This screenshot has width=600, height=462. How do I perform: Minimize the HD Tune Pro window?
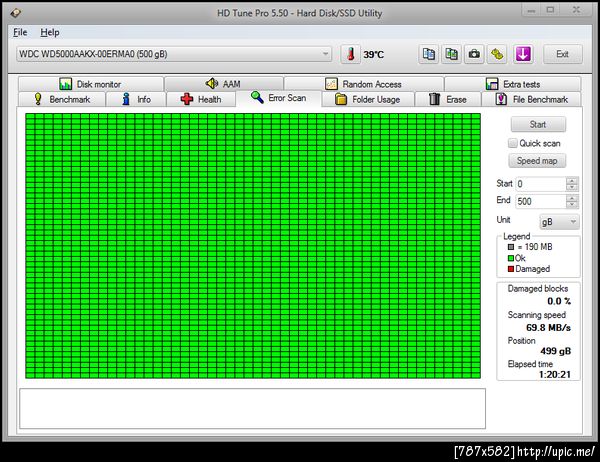pos(532,10)
